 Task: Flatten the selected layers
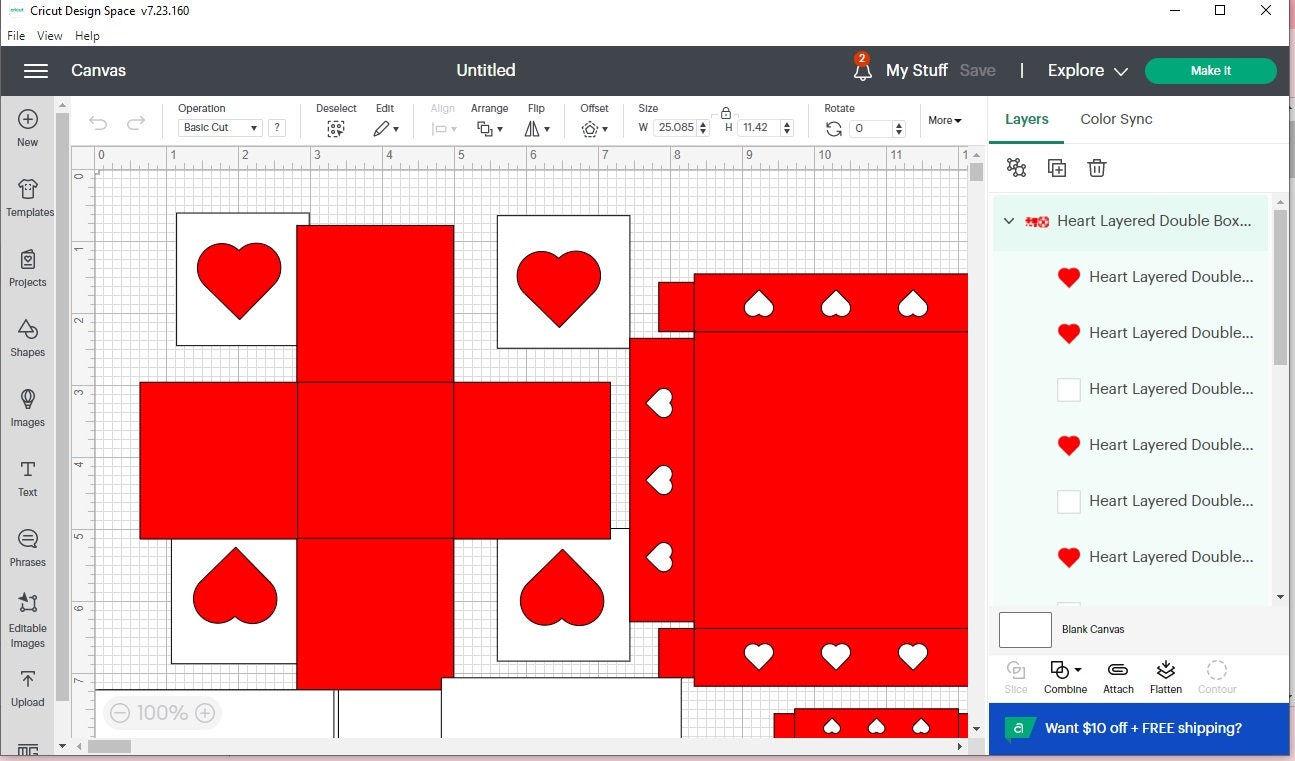[x=1165, y=676]
